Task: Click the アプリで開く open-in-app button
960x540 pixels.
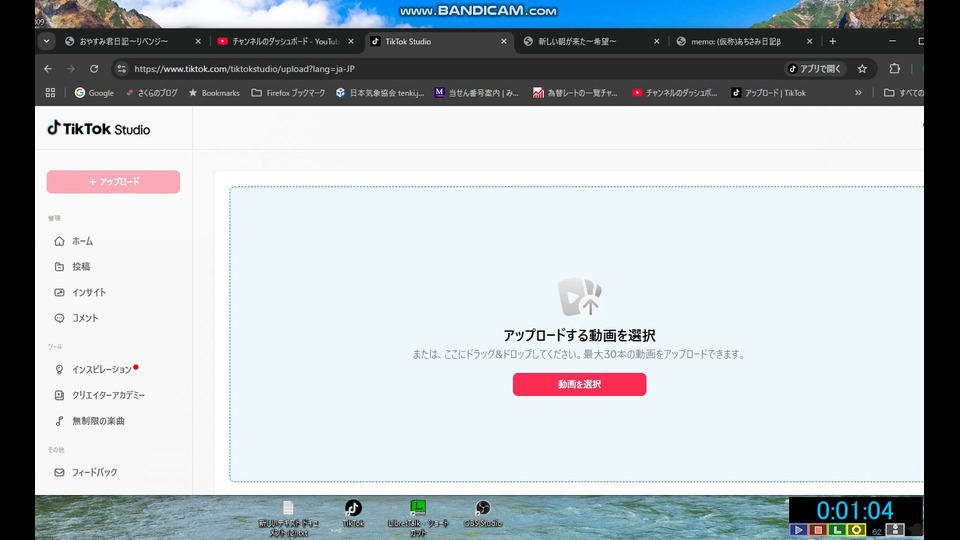Action: (x=815, y=69)
